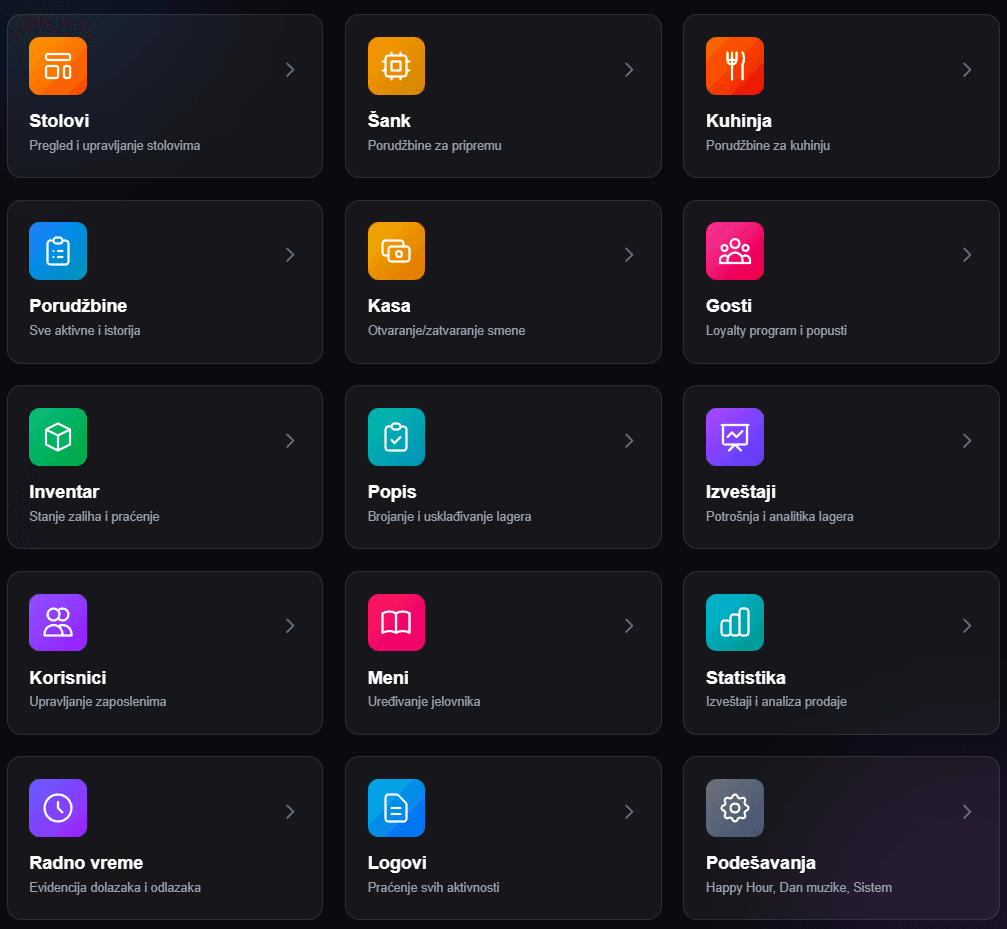Click the Popis checklist icon
The width and height of the screenshot is (1007, 929).
click(x=396, y=437)
